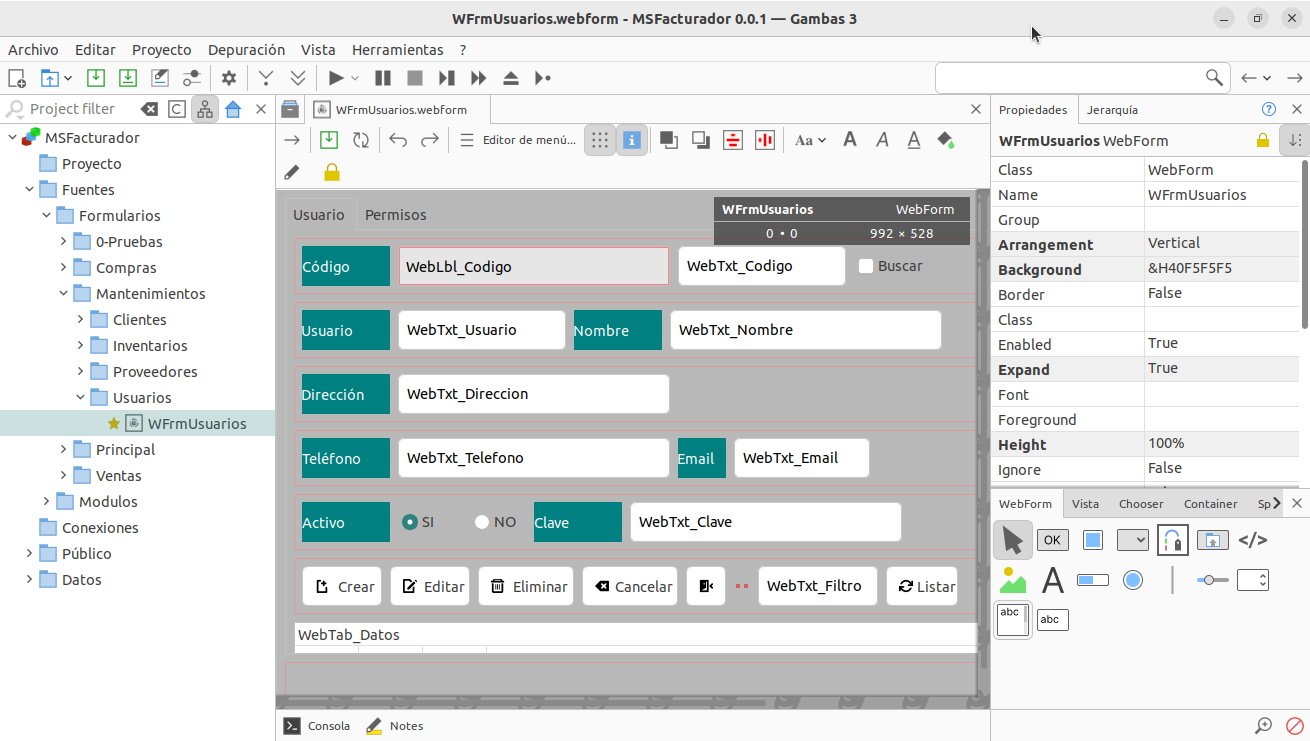Screen dimensions: 1310x741
Task: Clear the project filter with the backspace icon
Action: [x=149, y=109]
